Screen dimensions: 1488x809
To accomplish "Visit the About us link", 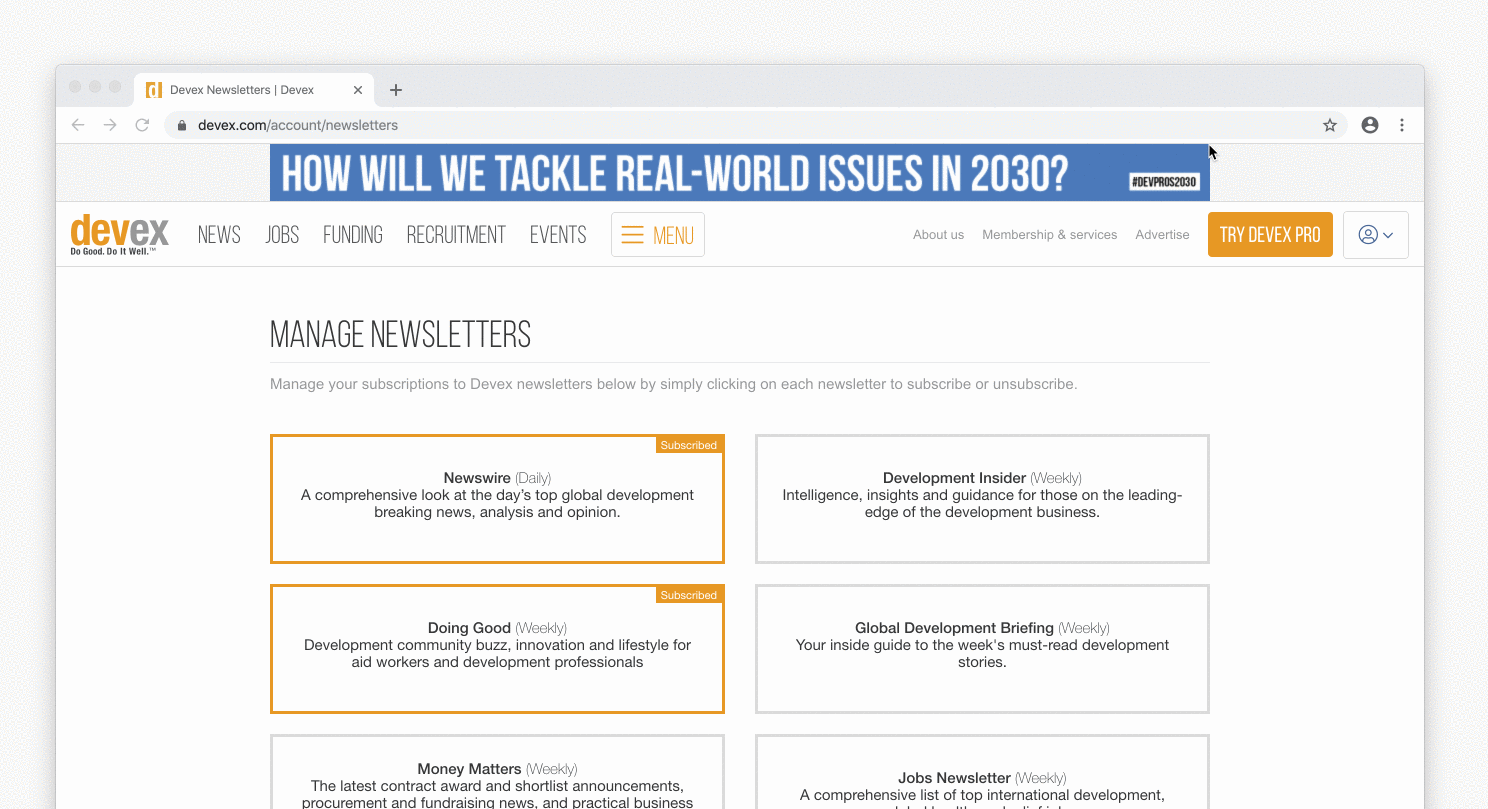I will (938, 235).
